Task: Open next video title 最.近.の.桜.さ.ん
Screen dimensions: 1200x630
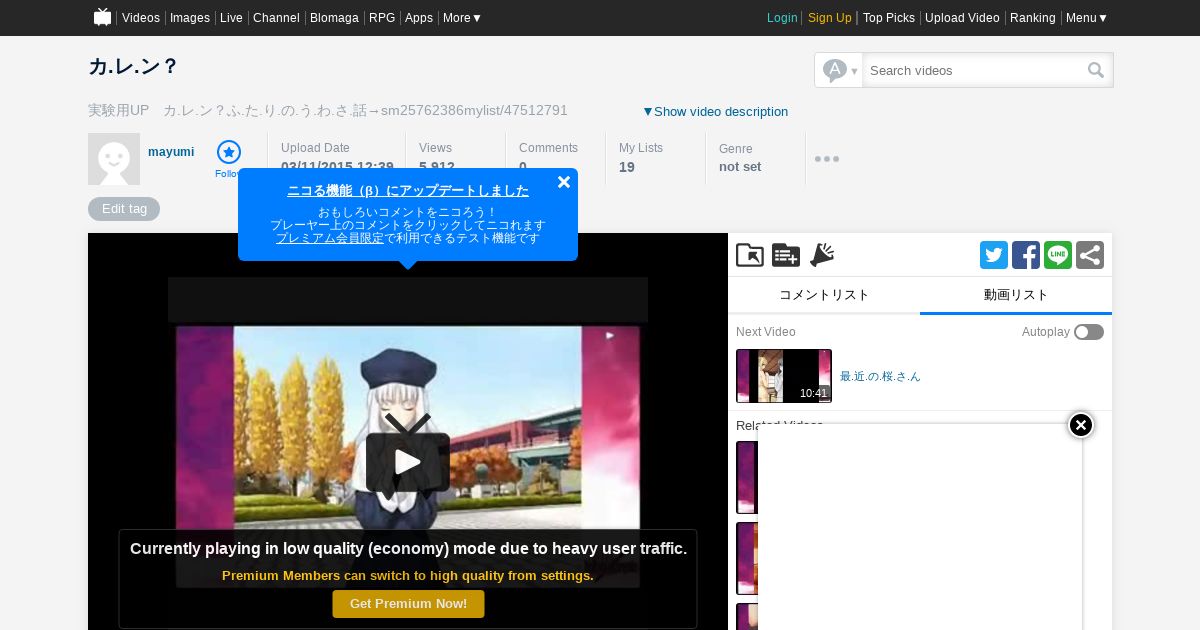Action: click(x=880, y=376)
